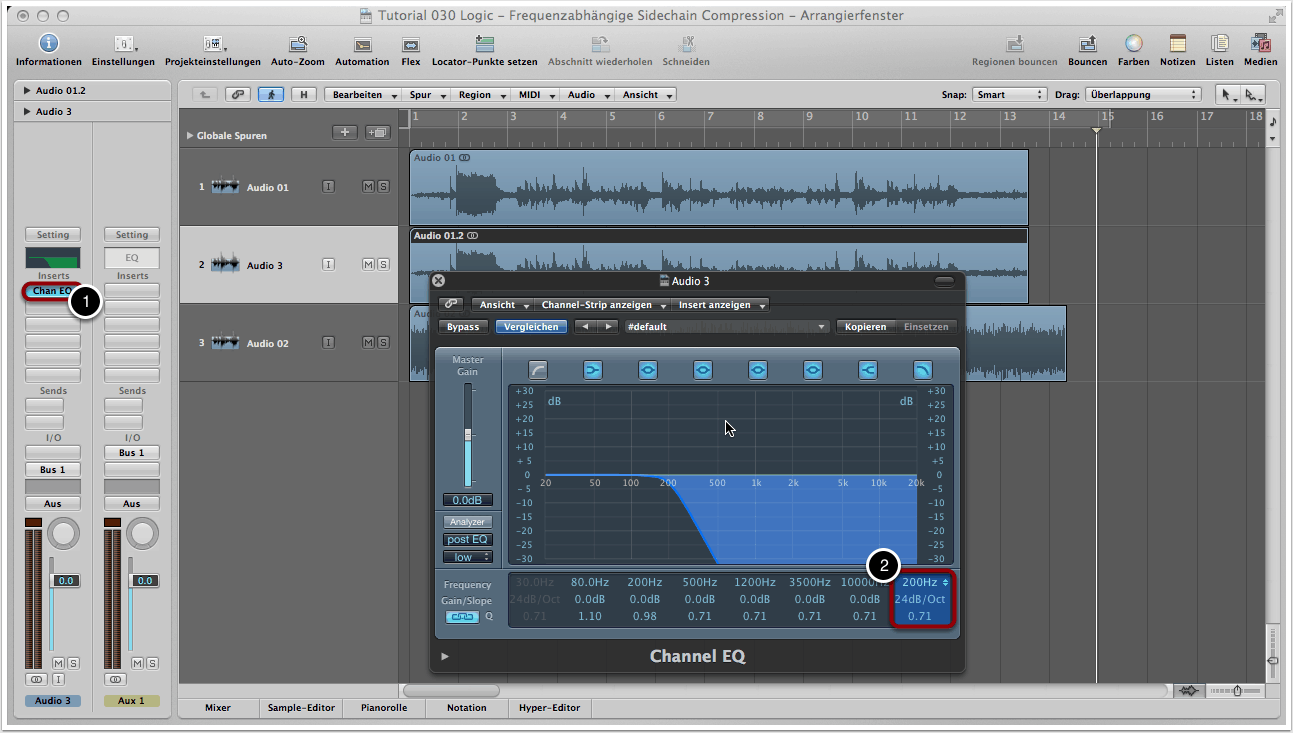The image size is (1293, 733).
Task: Open the Farben color palette icon
Action: (1133, 45)
